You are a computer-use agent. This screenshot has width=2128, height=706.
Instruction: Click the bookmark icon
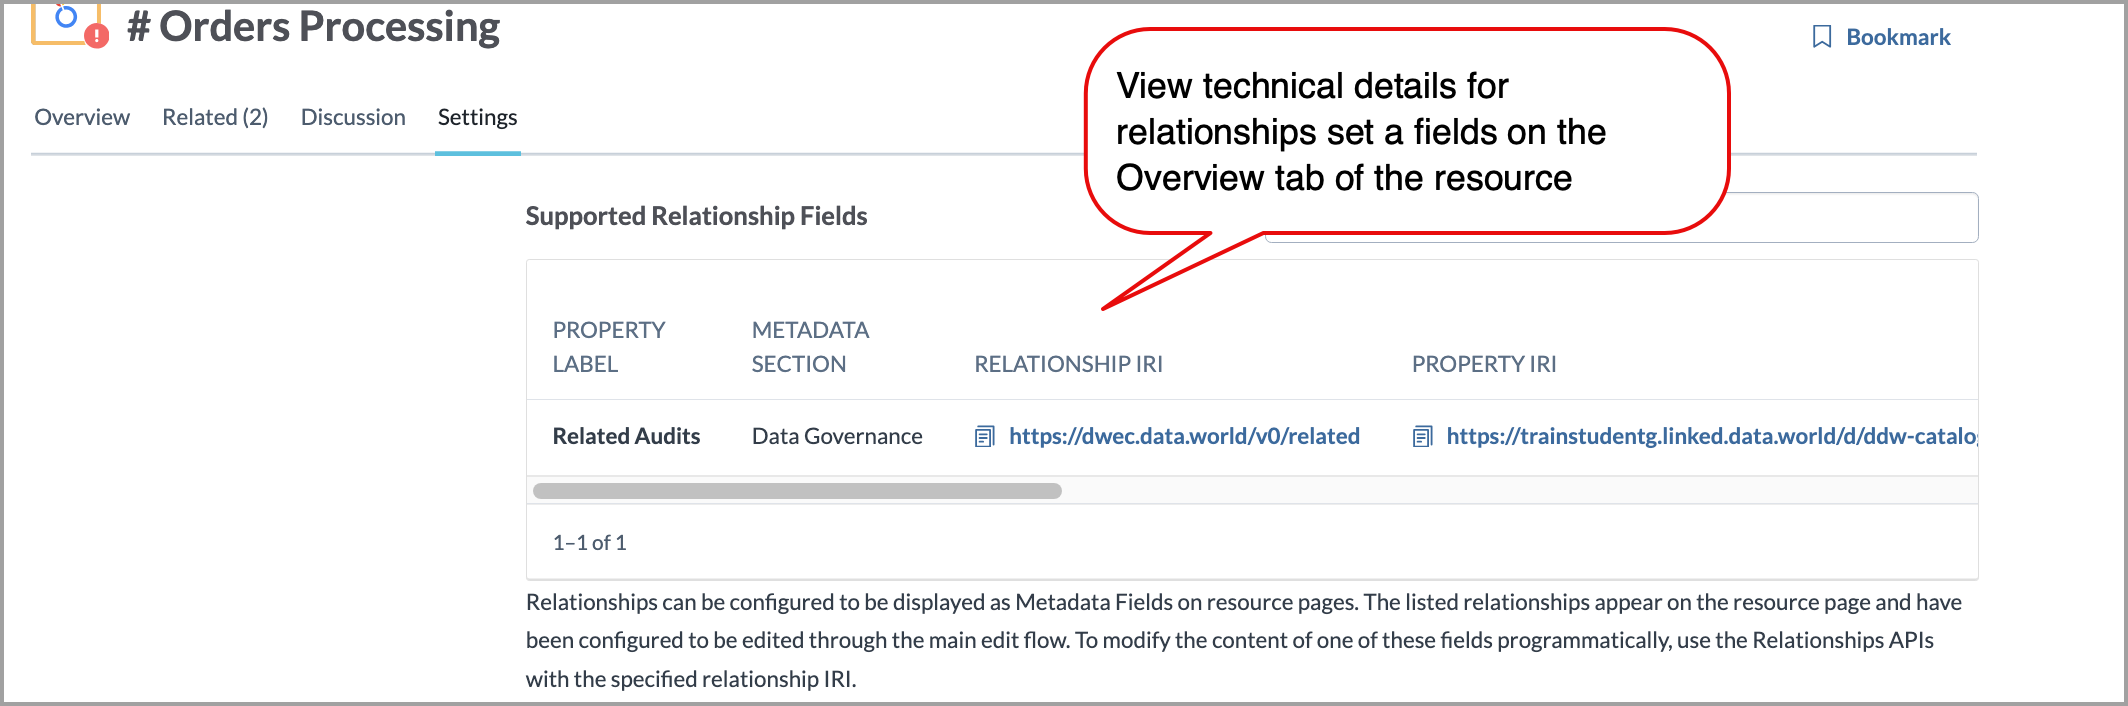click(1821, 37)
